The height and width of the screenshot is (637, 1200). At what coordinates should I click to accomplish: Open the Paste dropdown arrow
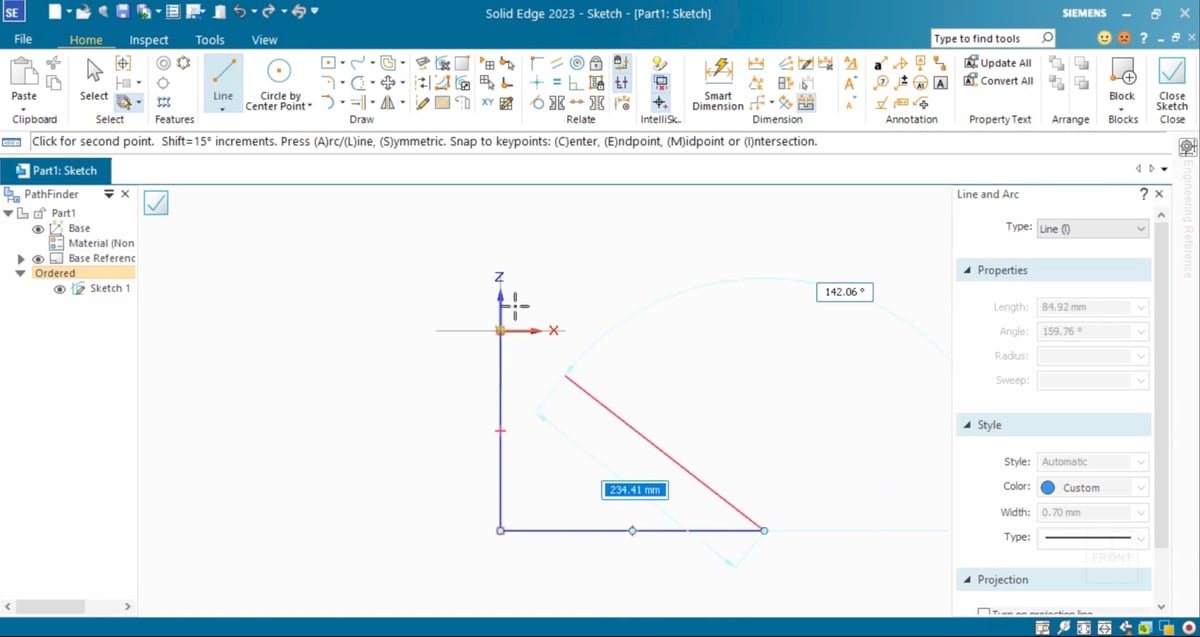(x=24, y=108)
